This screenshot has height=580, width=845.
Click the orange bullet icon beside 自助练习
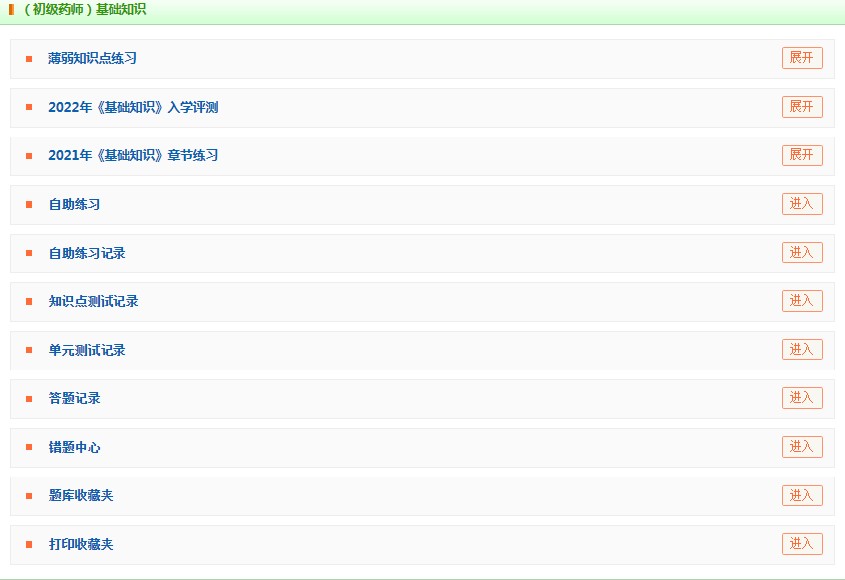click(29, 205)
